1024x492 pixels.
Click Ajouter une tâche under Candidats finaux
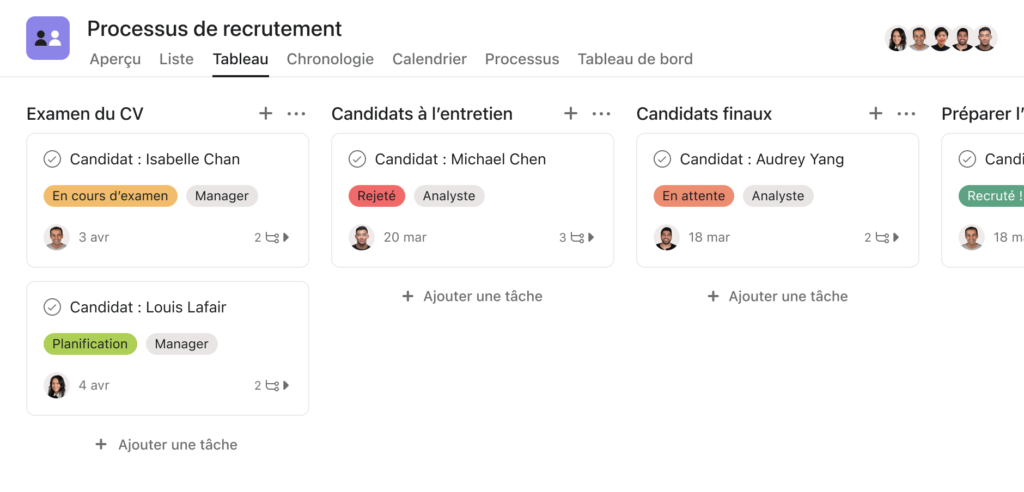click(x=778, y=296)
